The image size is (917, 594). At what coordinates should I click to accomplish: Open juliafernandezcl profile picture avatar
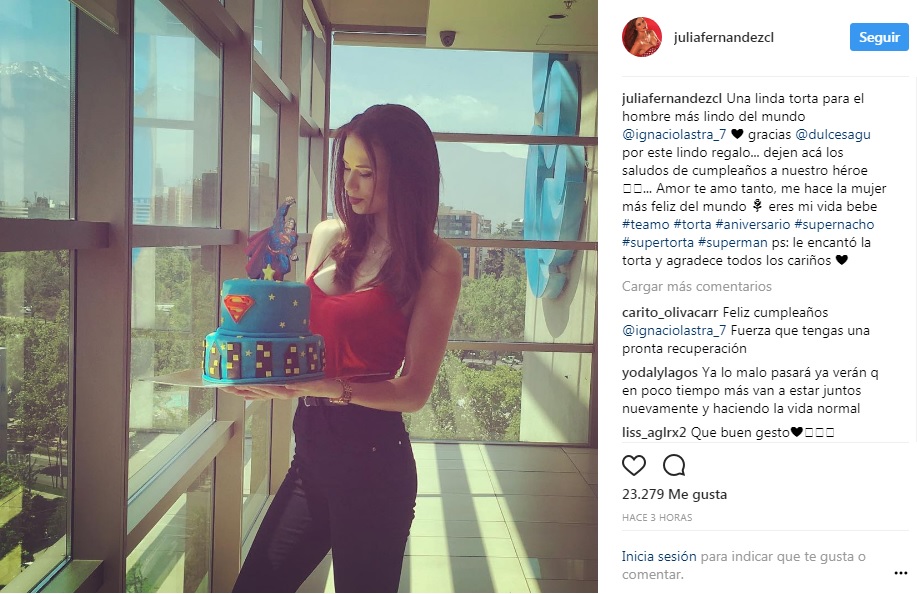pos(642,37)
